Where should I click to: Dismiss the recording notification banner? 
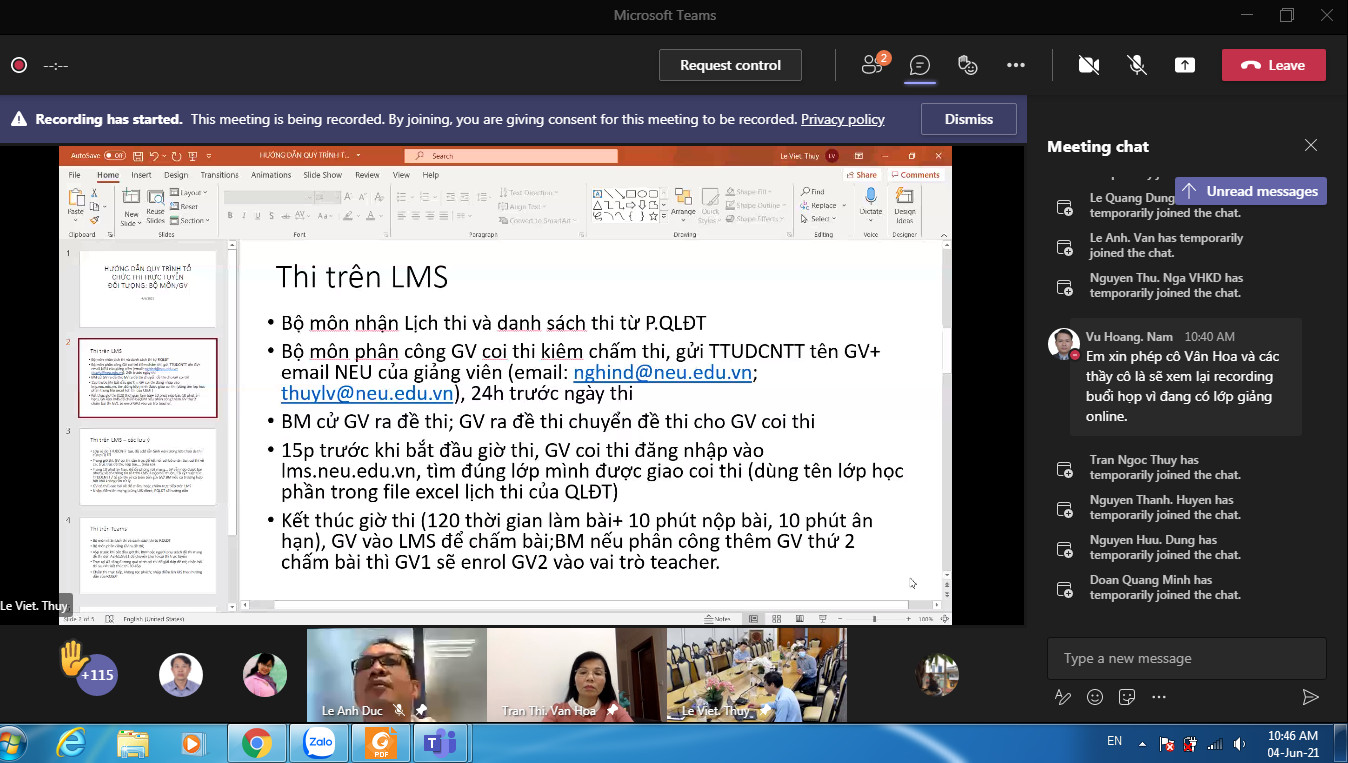pos(968,119)
